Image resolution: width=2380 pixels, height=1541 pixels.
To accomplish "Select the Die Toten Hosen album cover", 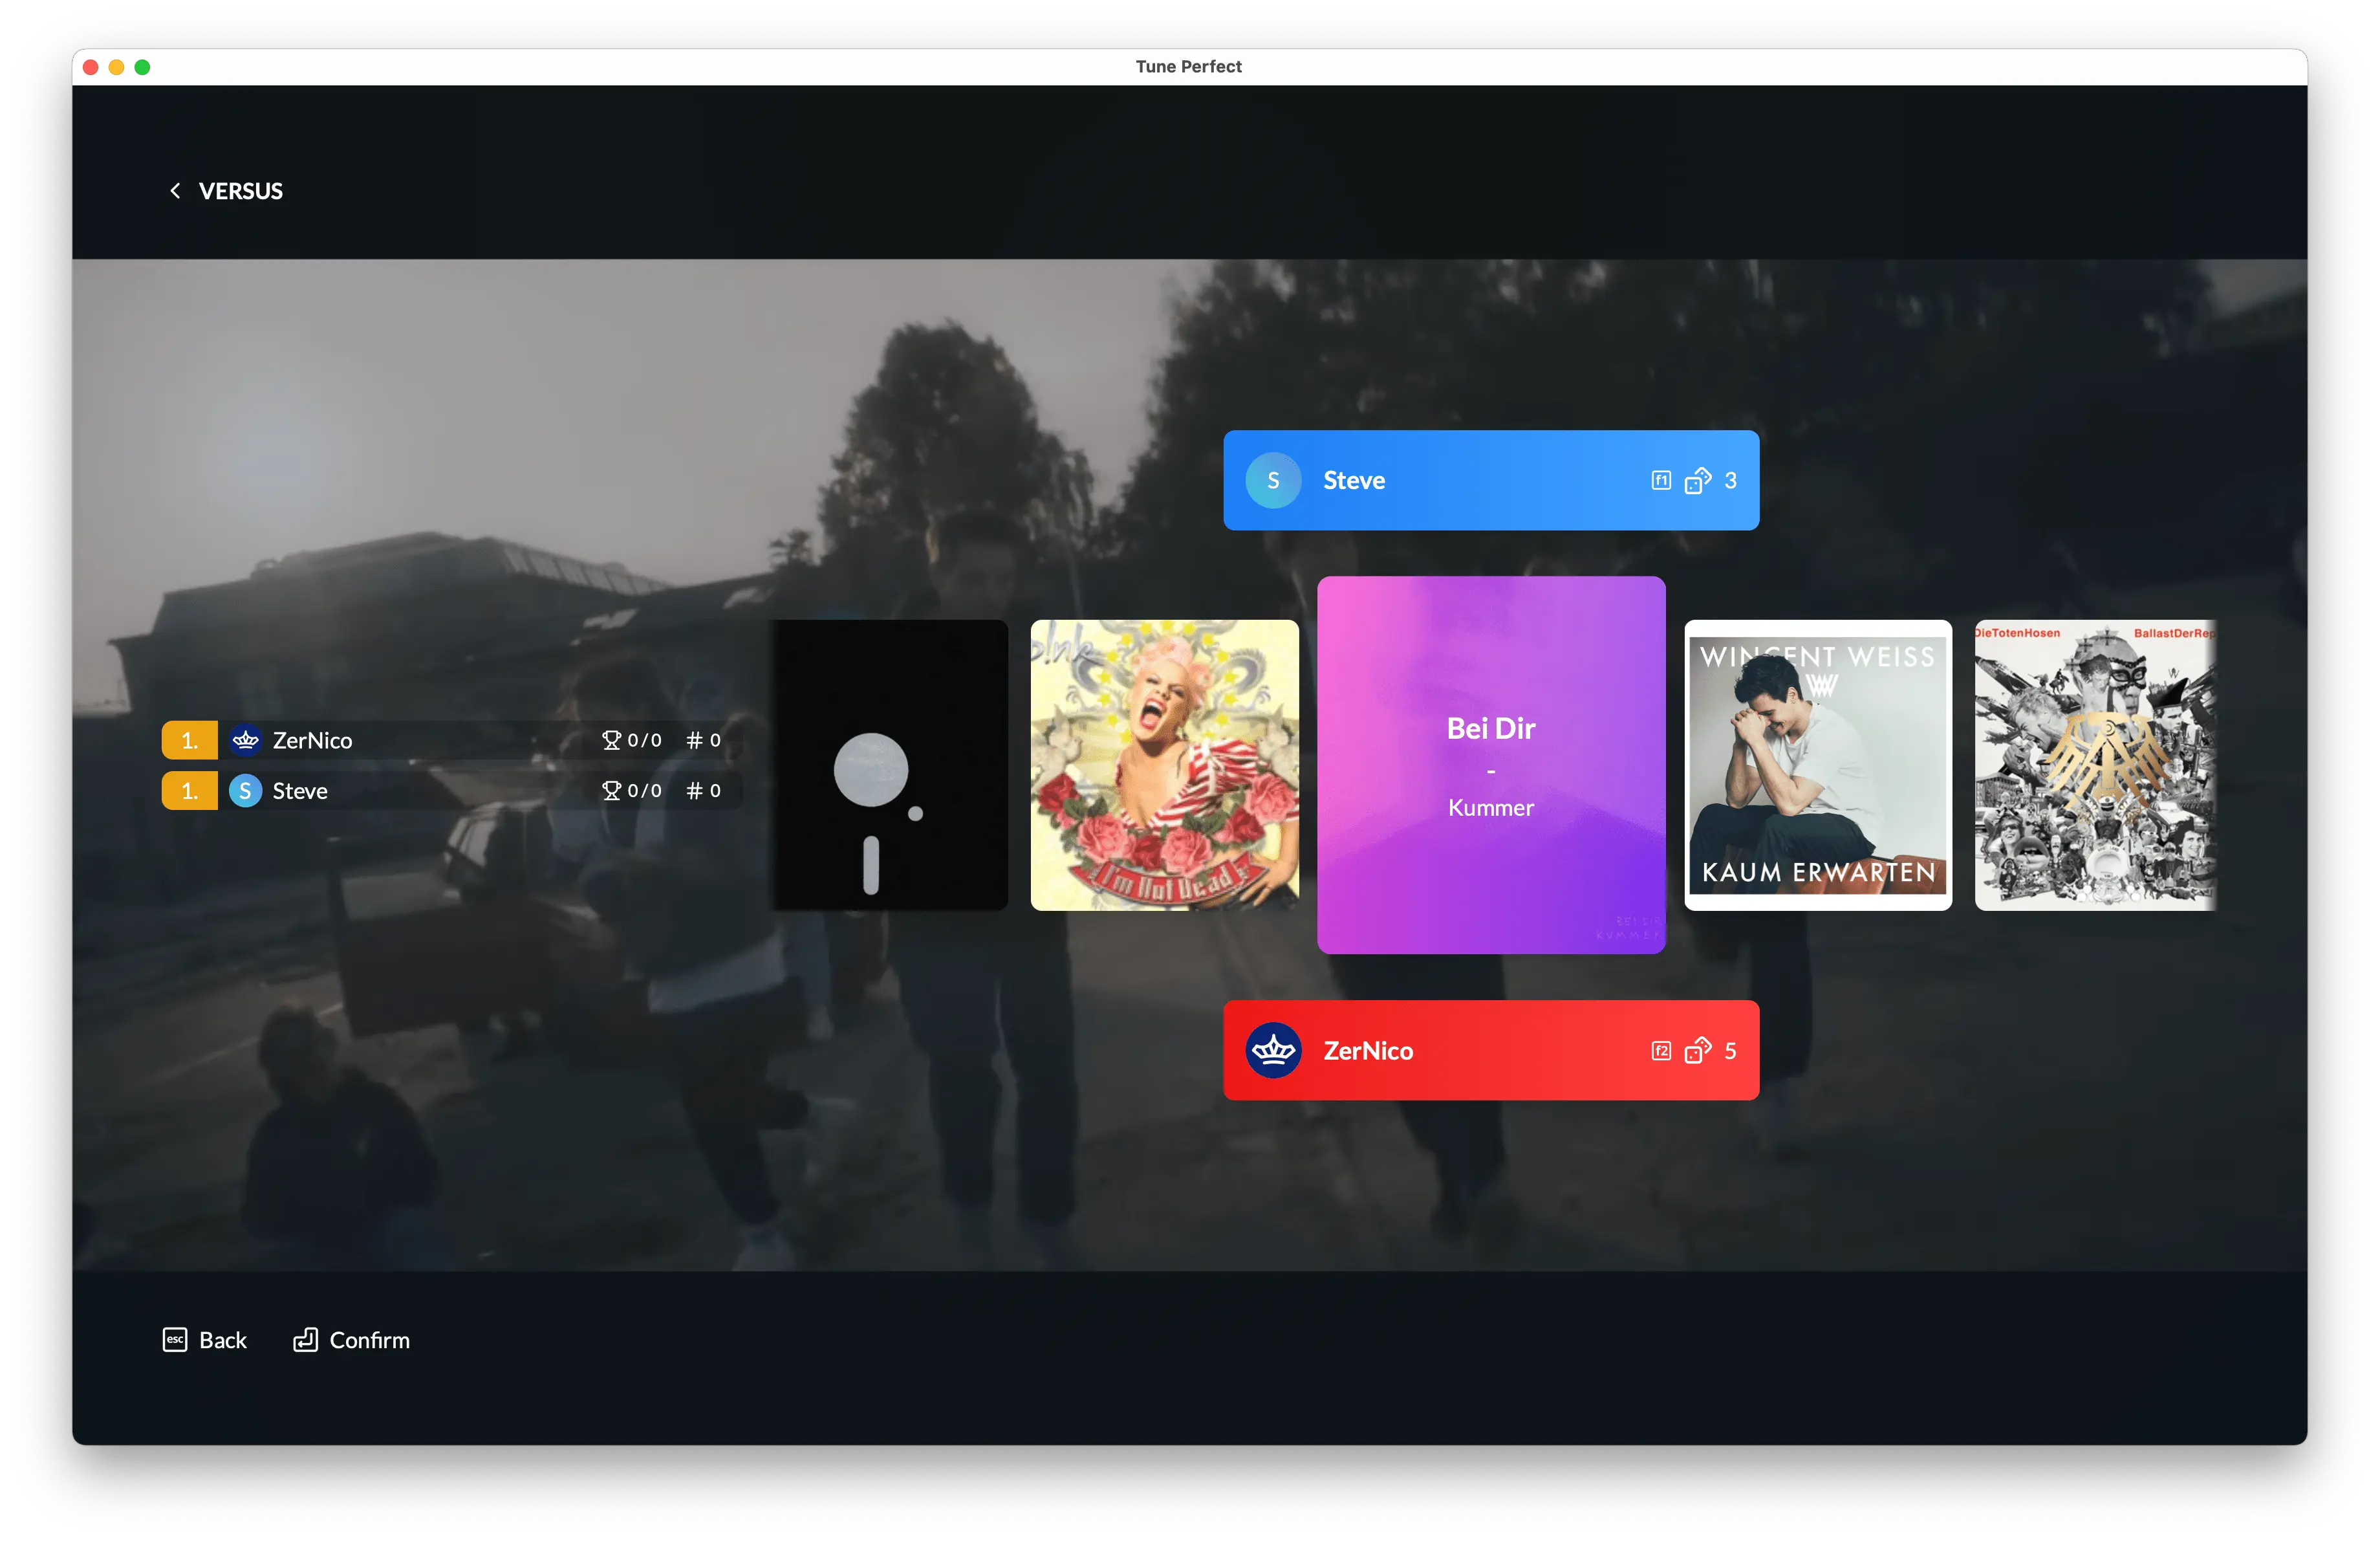I will pos(2096,765).
